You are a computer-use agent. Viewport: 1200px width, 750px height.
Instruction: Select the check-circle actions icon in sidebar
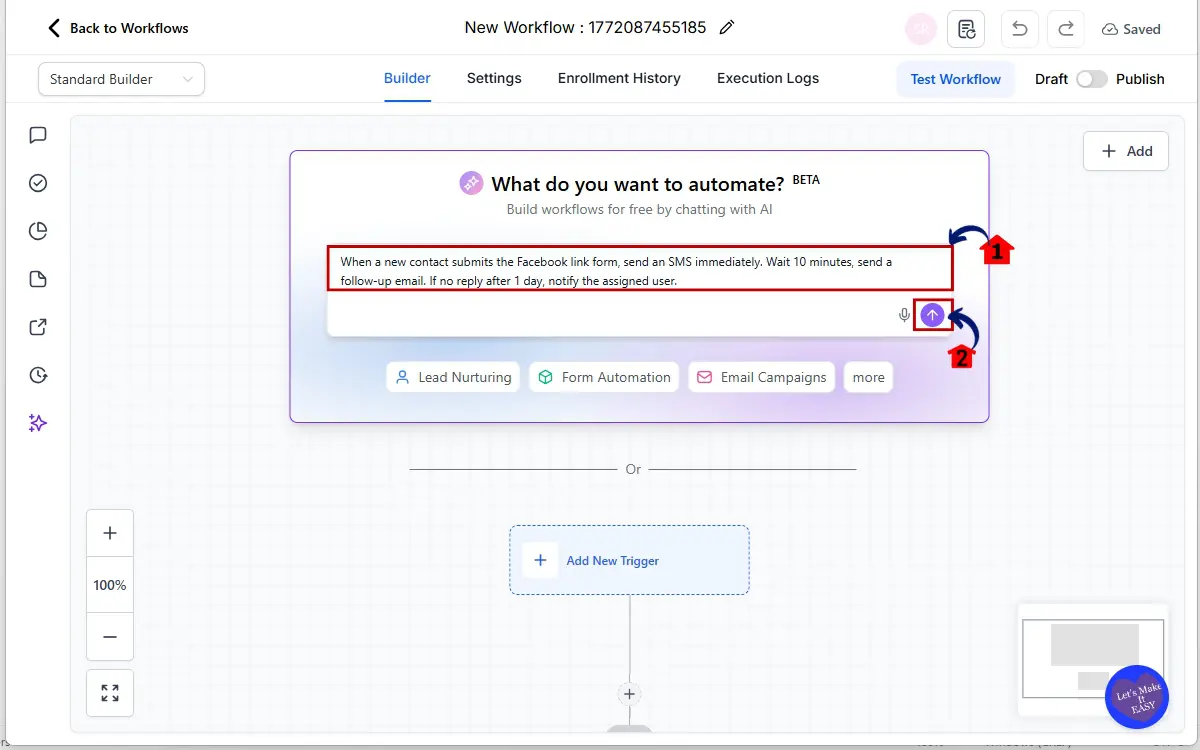point(37,183)
